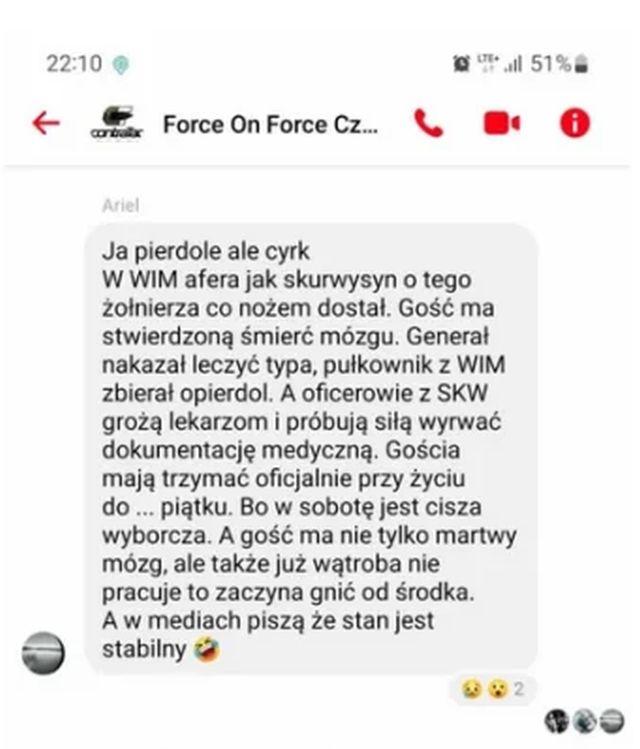Select the message bubble starting with Ja pierdole
This screenshot has width=640, height=749.
click(x=311, y=449)
